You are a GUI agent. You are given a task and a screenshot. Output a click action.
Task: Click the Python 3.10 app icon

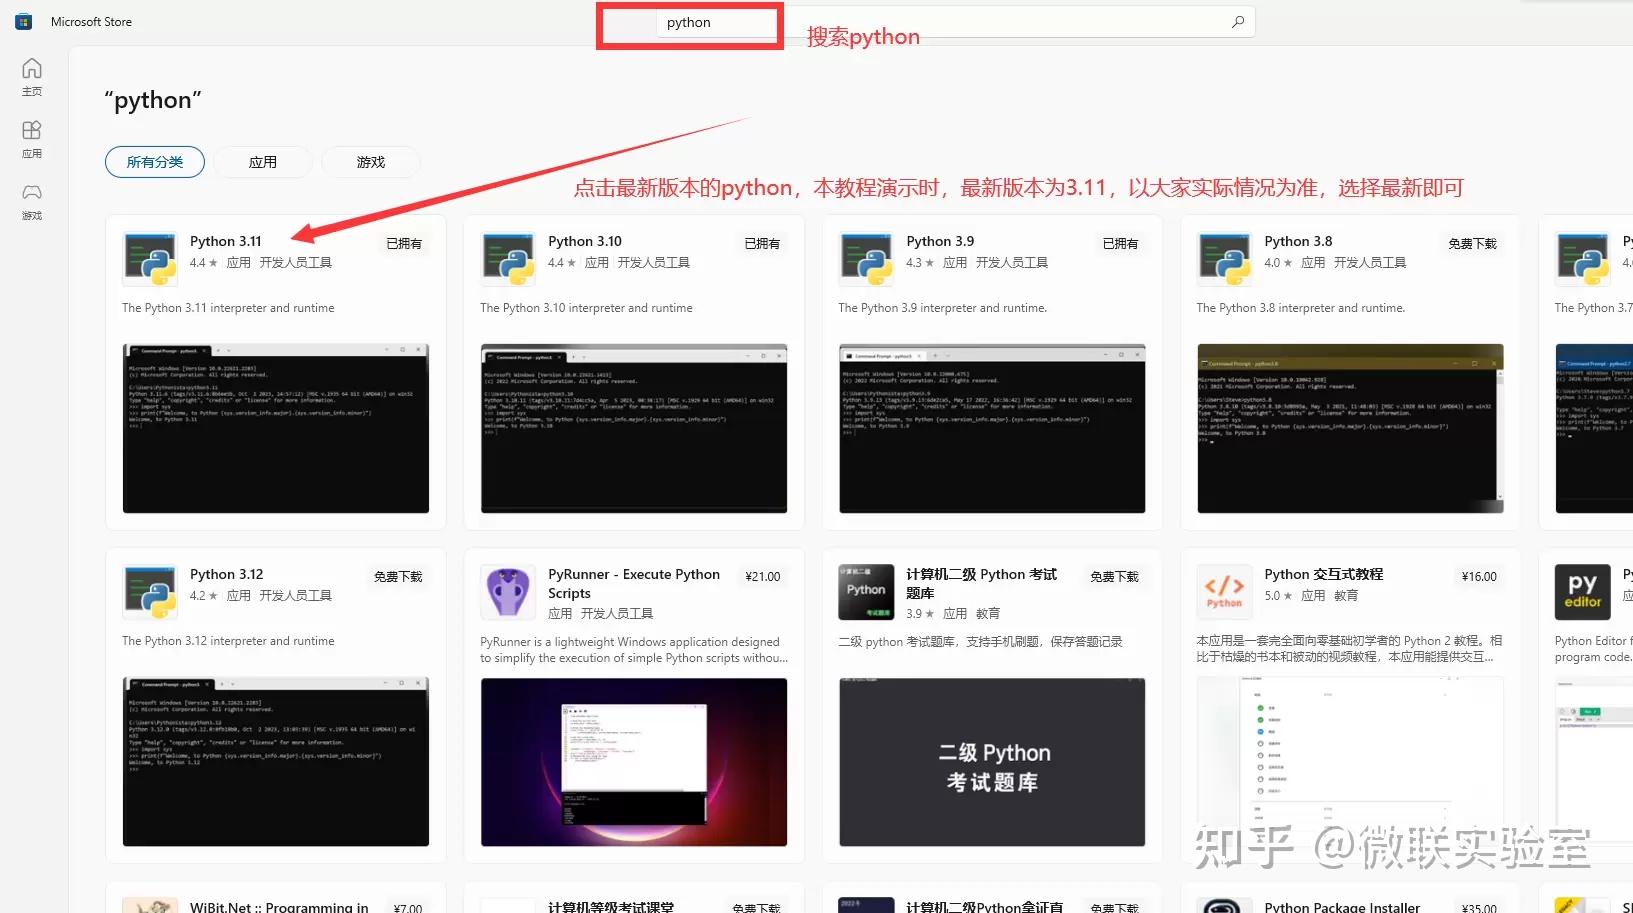point(508,258)
